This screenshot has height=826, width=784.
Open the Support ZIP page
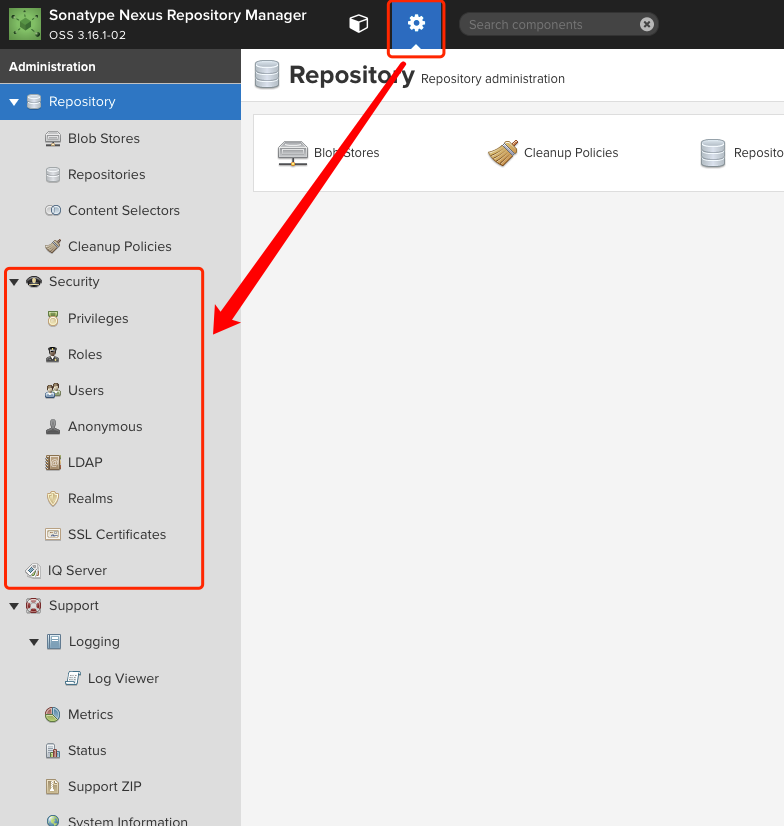[x=105, y=786]
